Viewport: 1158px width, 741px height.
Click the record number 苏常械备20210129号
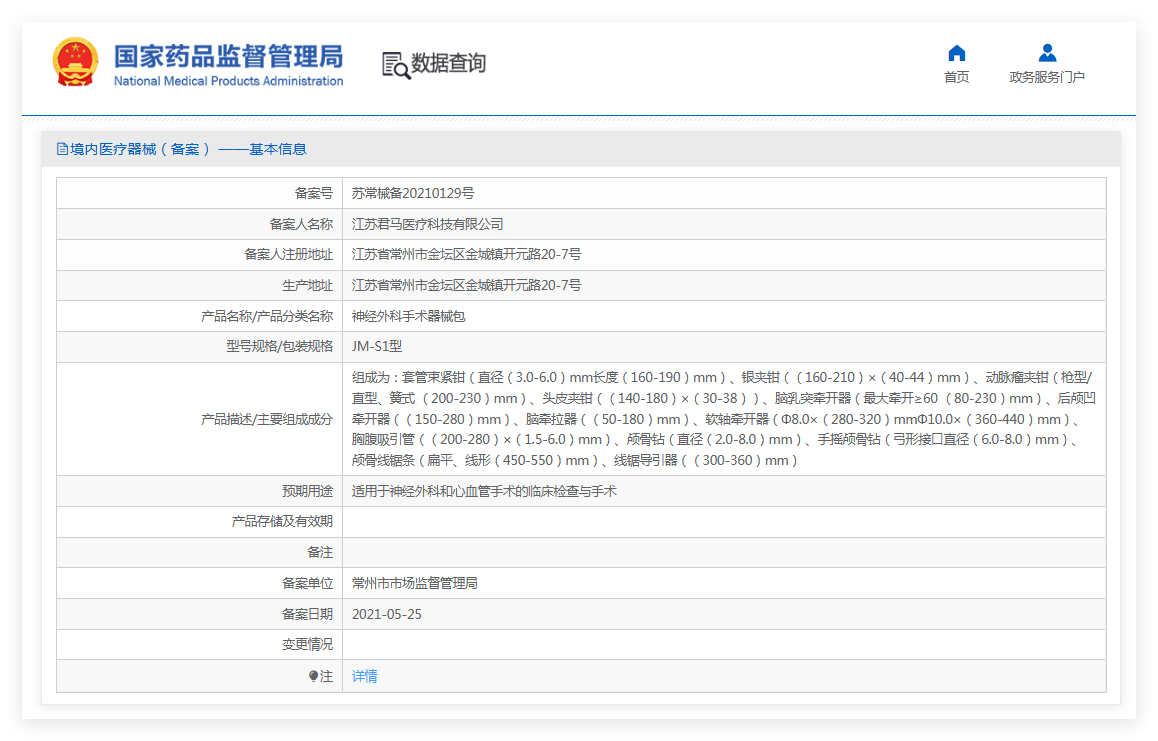coord(413,193)
